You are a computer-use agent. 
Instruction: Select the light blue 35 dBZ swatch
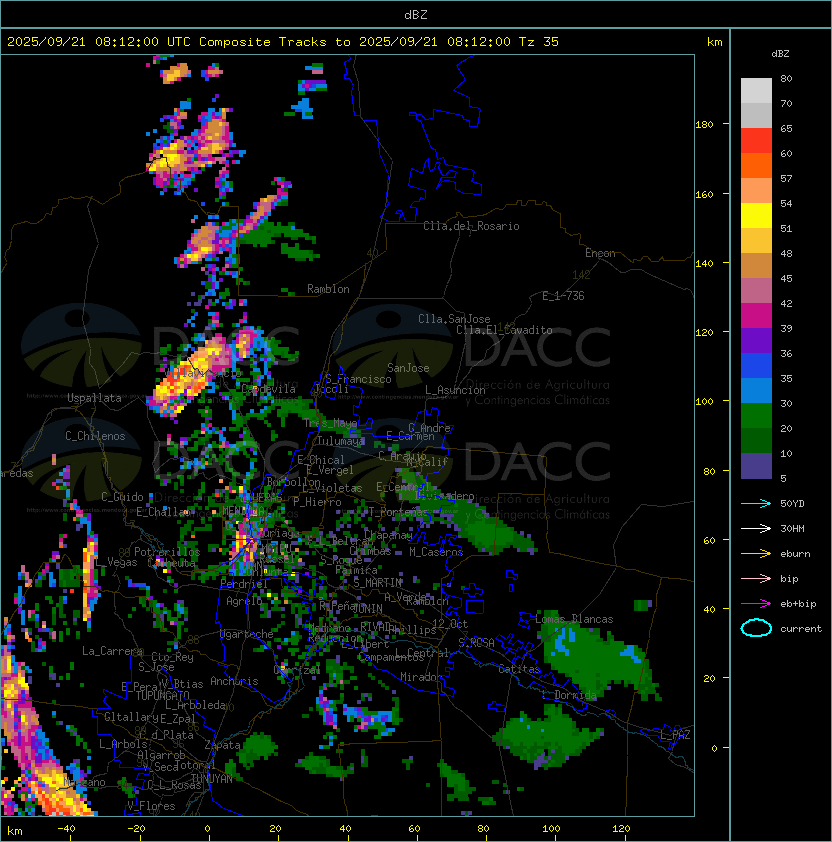point(756,390)
